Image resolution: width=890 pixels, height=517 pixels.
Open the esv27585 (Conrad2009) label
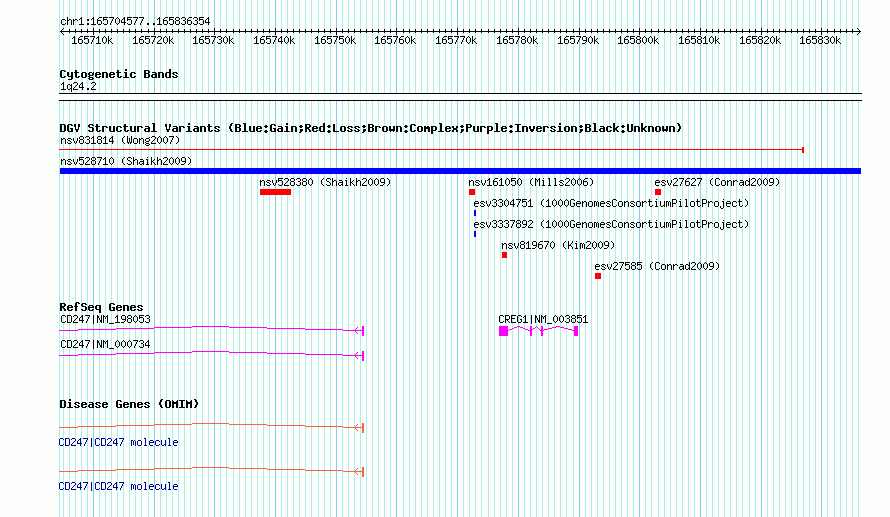tap(657, 266)
